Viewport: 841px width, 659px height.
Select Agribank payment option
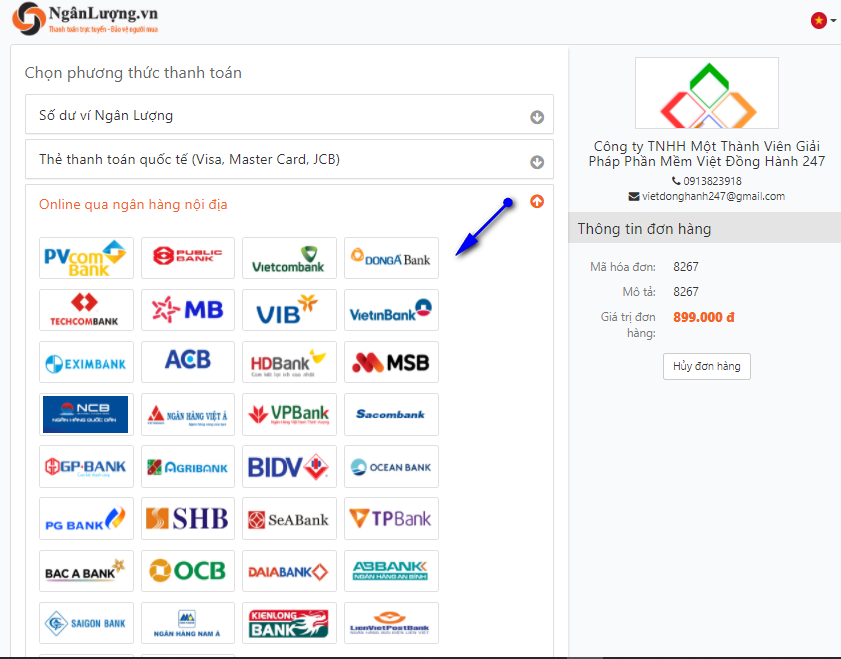pos(188,466)
